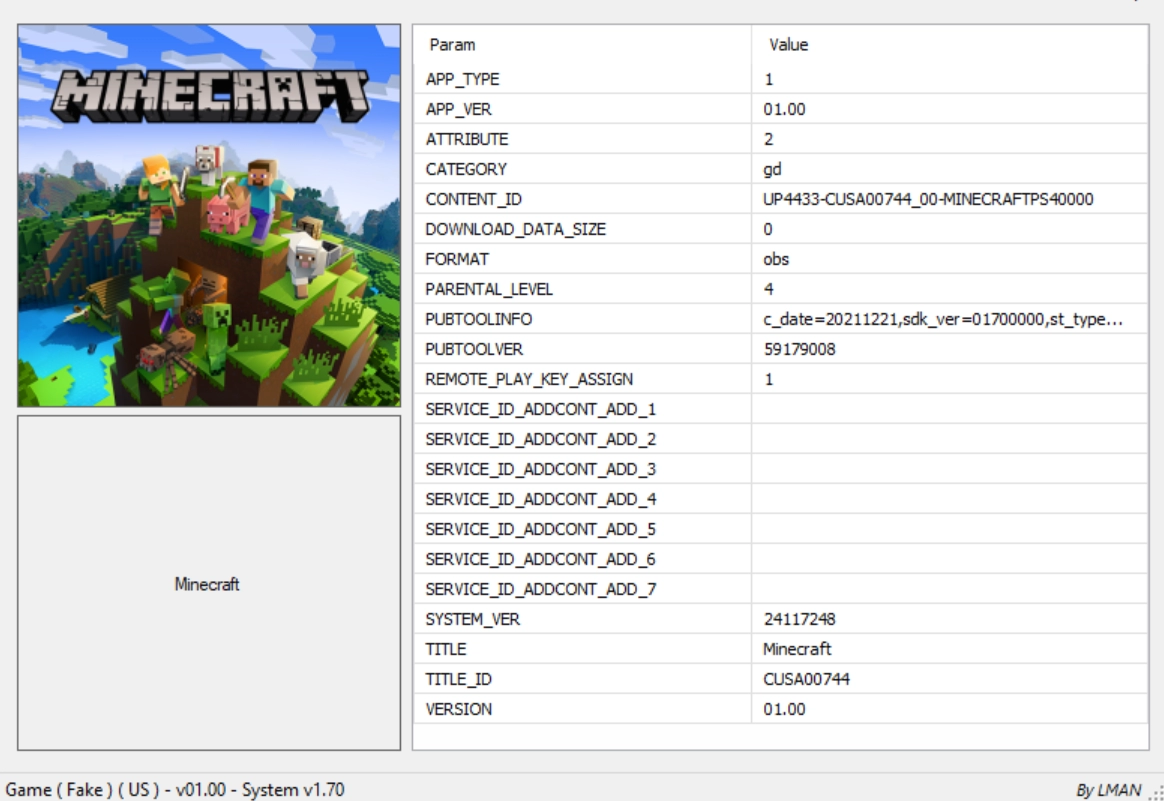The image size is (1164, 801).
Task: Click the FORMAT value obs
Action: click(x=776, y=259)
